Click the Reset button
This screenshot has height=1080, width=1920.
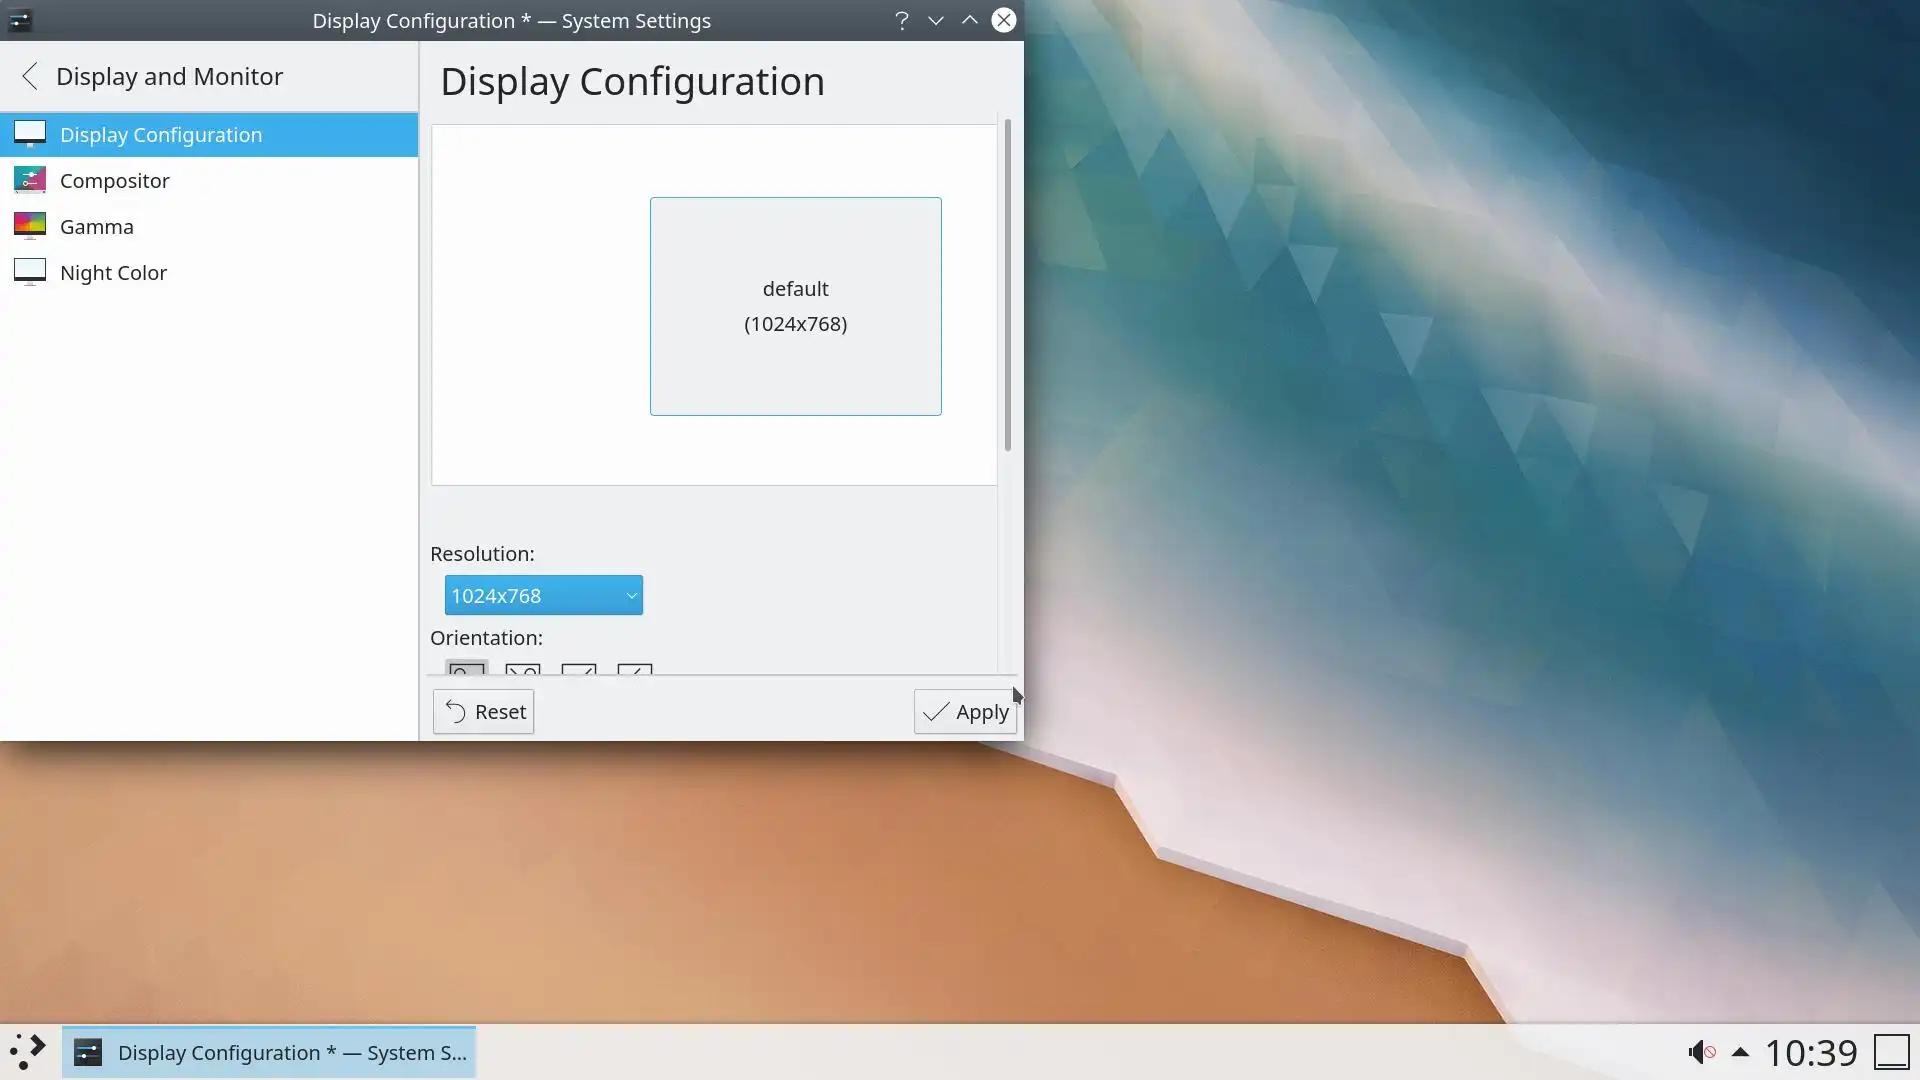click(x=484, y=712)
